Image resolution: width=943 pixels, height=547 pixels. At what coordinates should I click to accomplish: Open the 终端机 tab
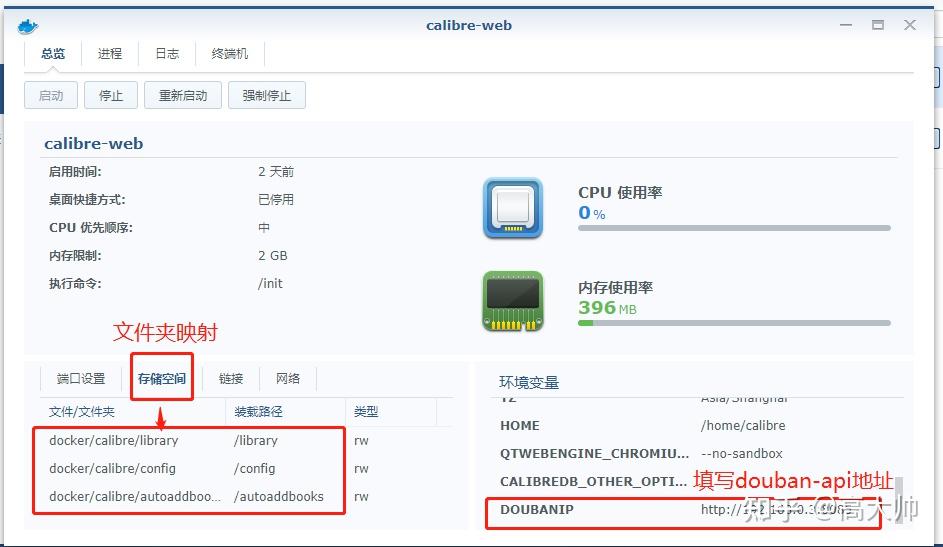tap(230, 53)
